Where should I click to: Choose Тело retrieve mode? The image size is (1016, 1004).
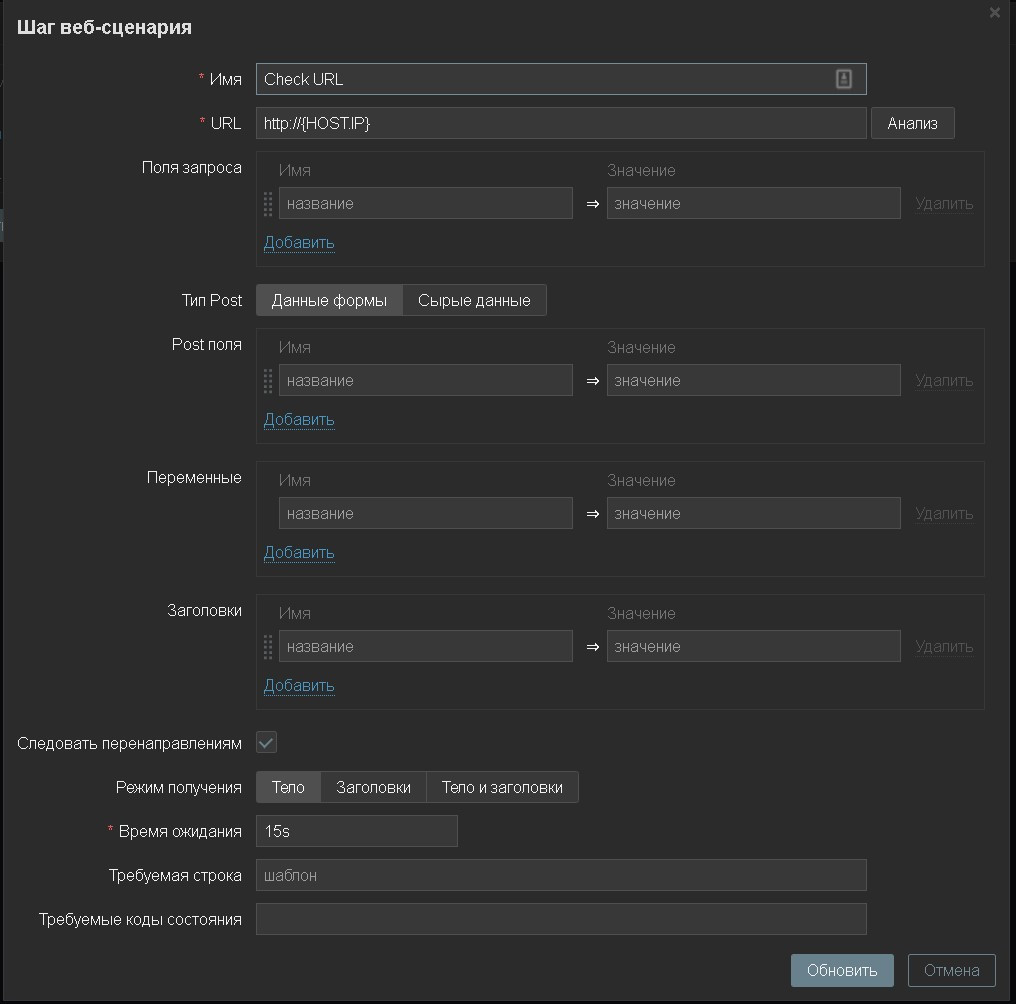(288, 787)
